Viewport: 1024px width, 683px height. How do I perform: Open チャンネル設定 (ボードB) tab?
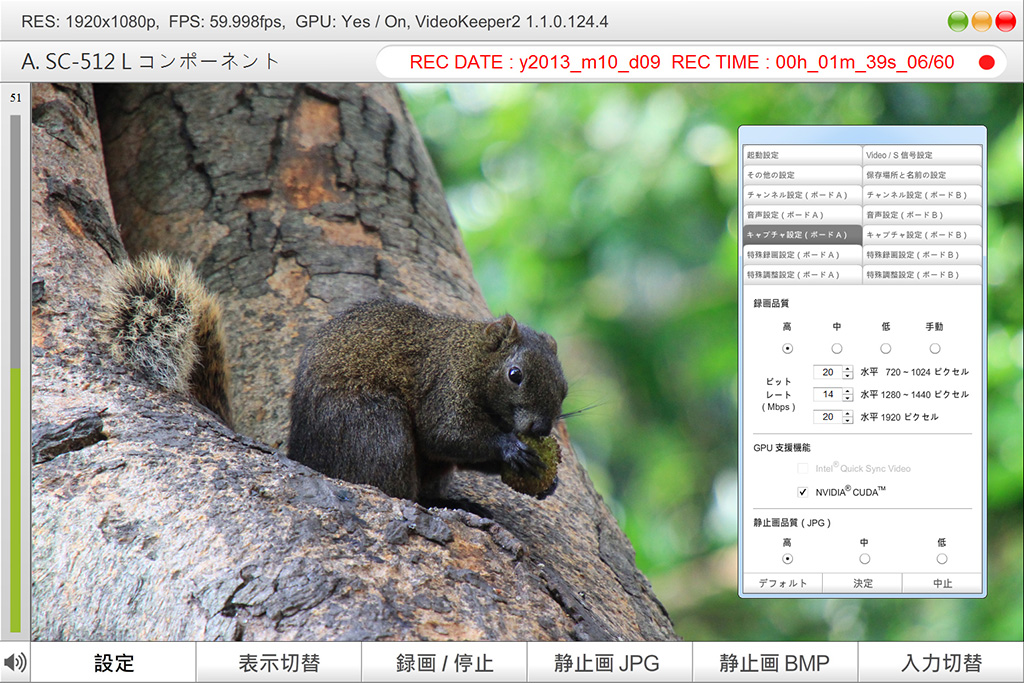click(922, 195)
